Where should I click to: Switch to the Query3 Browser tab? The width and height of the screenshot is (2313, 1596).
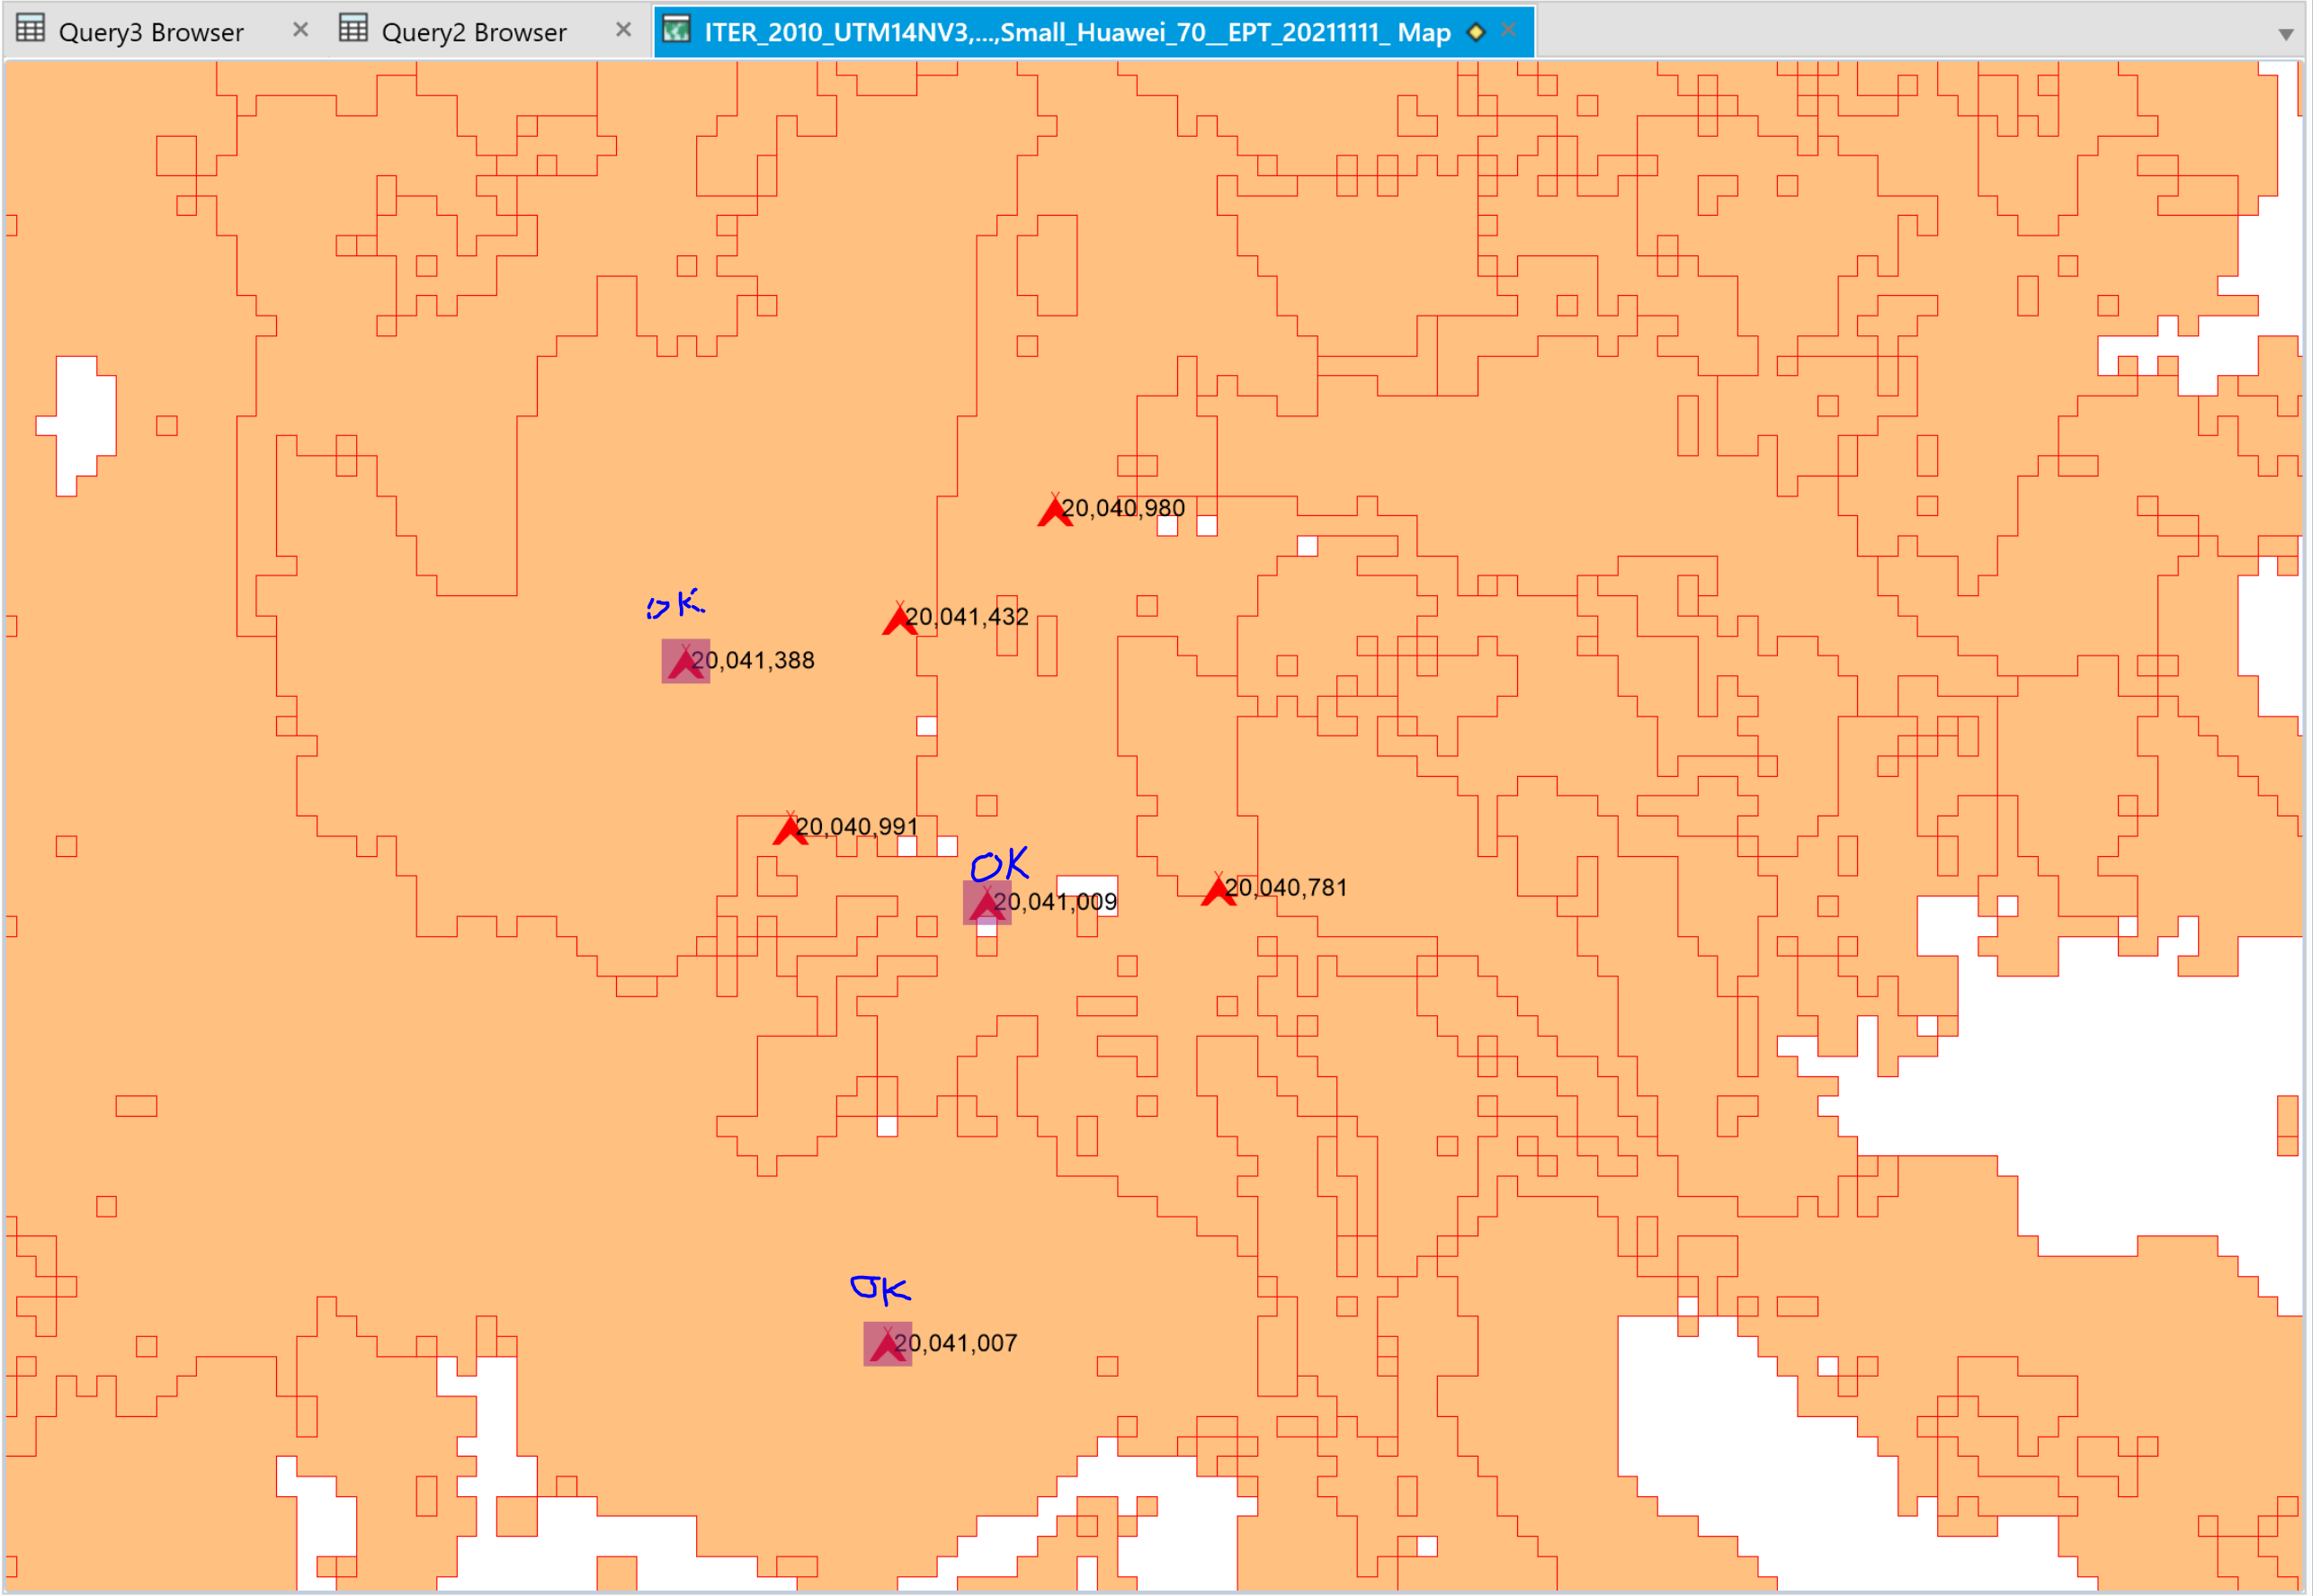pos(150,31)
